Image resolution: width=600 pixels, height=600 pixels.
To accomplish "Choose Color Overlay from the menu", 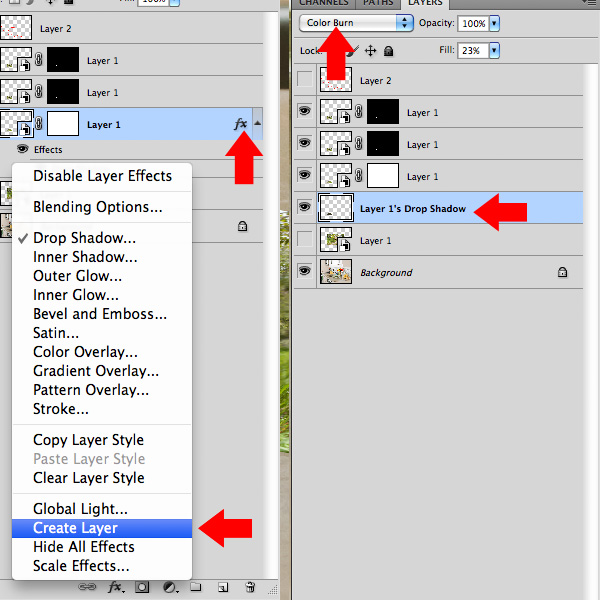I will point(102,352).
